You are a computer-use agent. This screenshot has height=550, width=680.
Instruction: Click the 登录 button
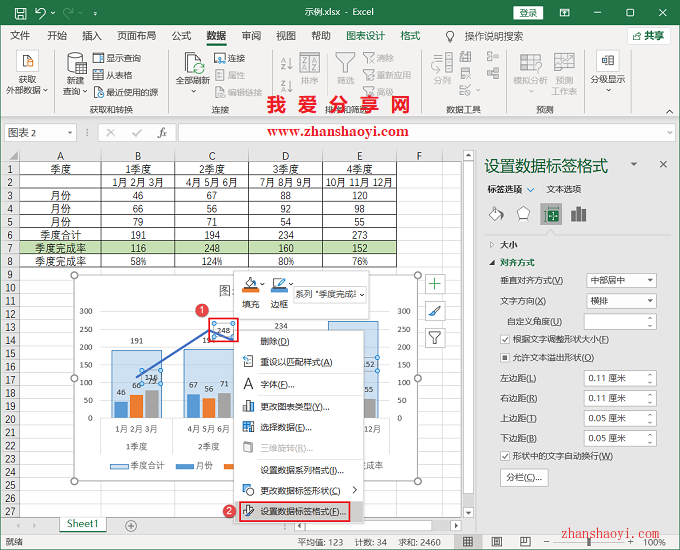[x=528, y=13]
